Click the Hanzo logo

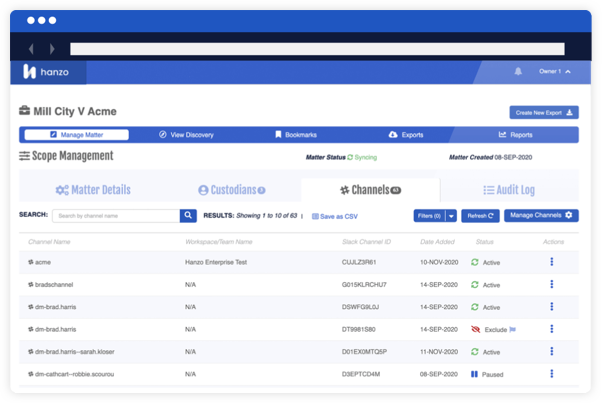[46, 72]
